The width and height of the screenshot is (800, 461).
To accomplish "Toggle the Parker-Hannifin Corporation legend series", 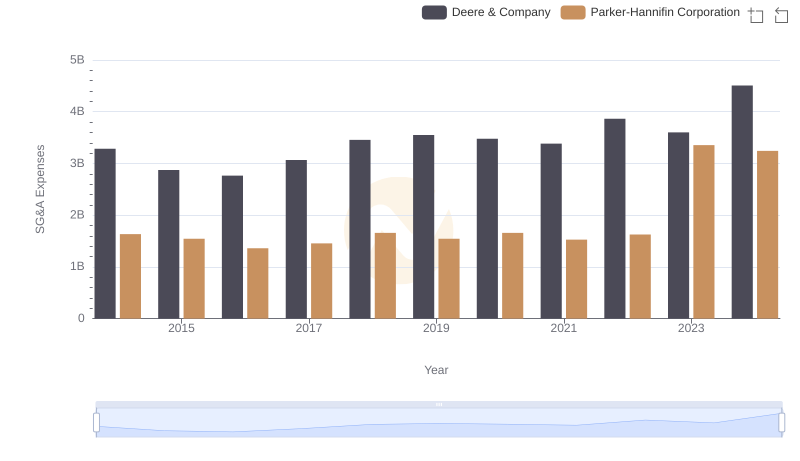I will (650, 12).
